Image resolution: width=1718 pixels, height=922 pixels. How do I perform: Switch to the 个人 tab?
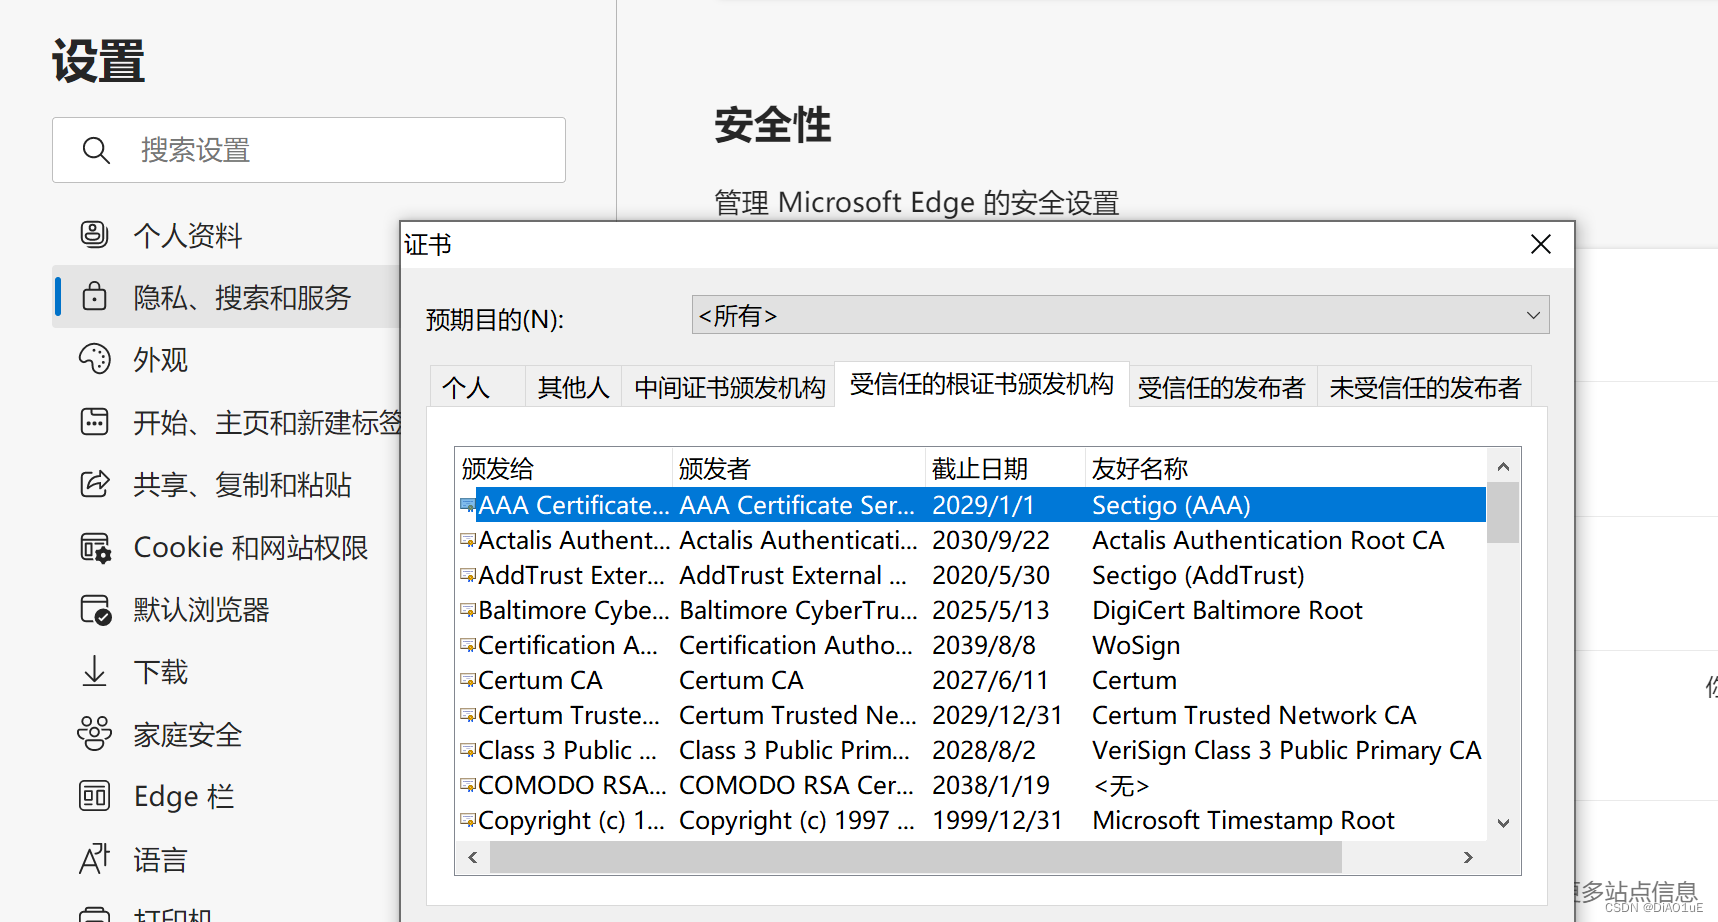tap(477, 387)
